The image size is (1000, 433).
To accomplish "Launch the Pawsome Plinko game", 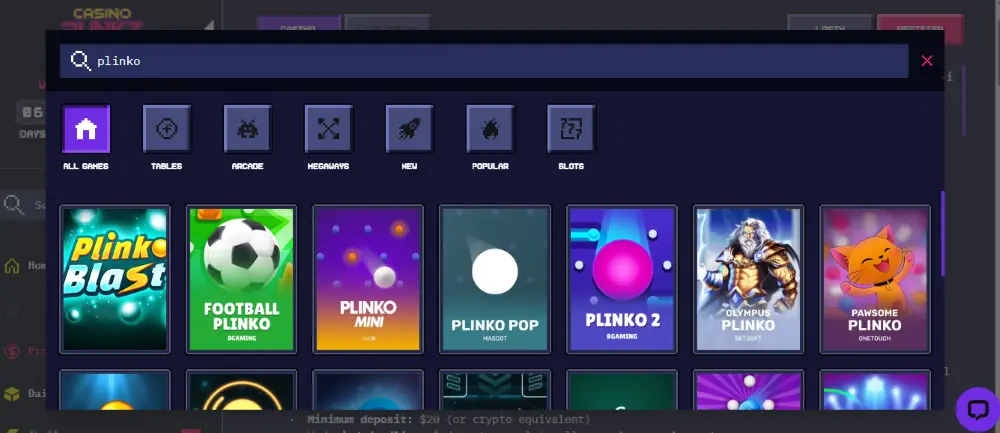I will [x=875, y=279].
